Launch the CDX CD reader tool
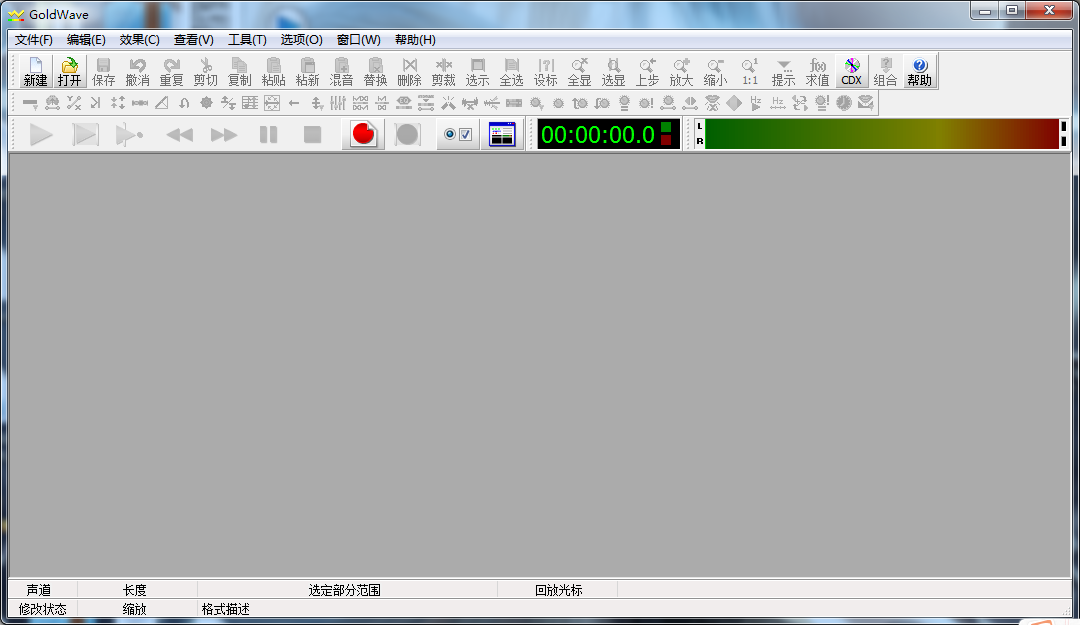The height and width of the screenshot is (625, 1080). point(851,72)
